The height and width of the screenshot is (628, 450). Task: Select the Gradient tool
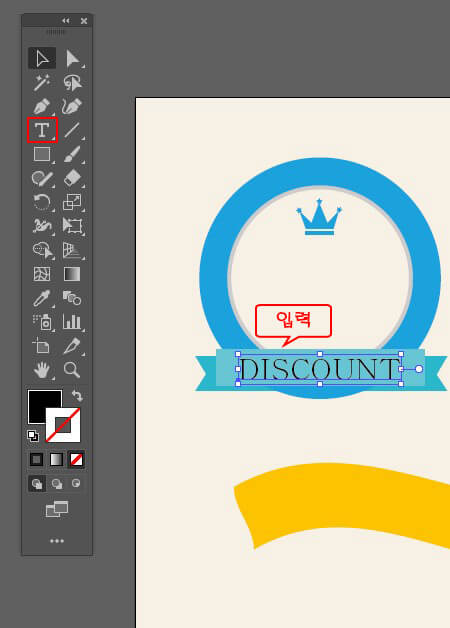pos(72,274)
